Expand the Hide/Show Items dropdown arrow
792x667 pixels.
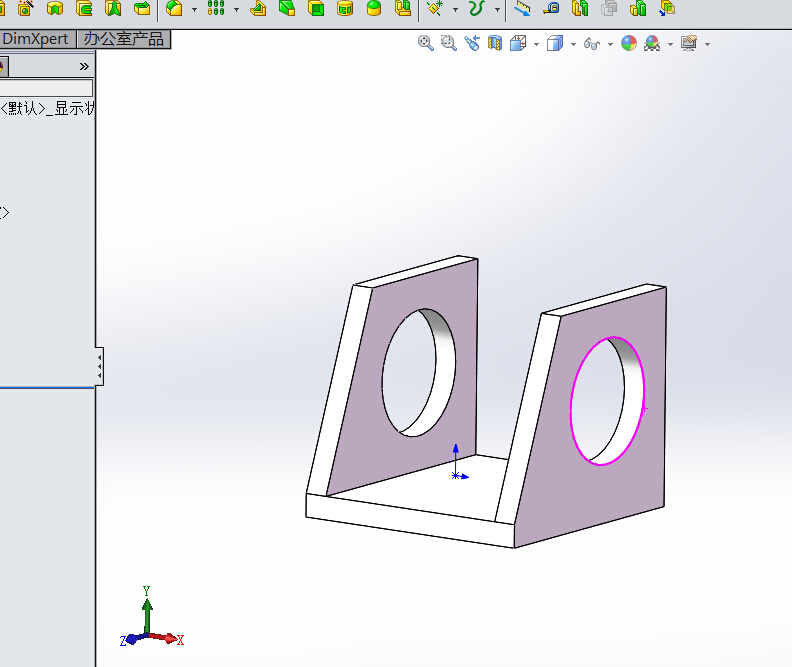coord(610,44)
